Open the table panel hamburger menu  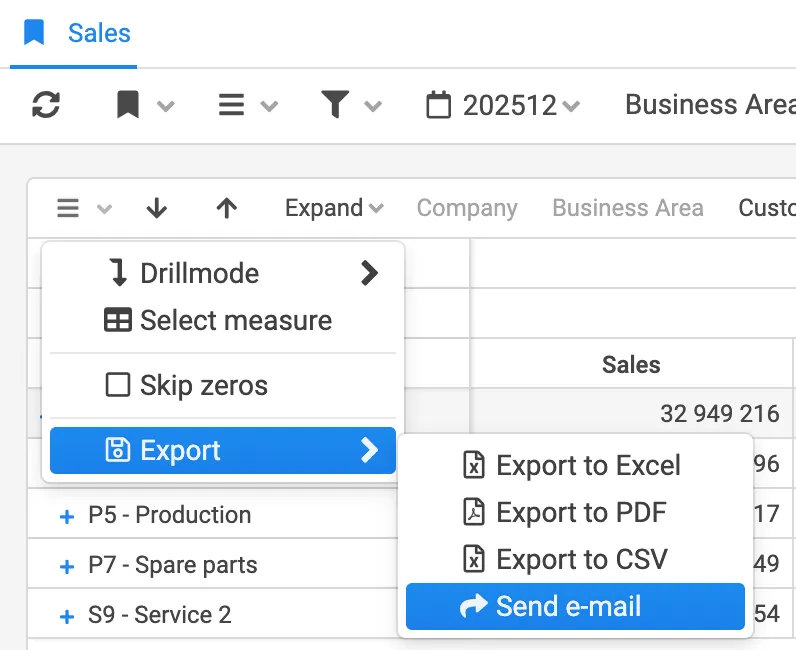81,208
